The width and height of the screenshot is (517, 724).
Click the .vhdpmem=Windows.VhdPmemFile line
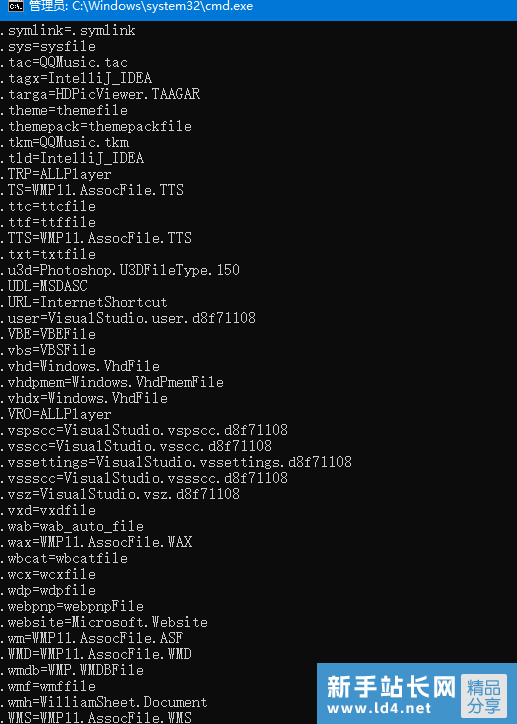click(x=112, y=382)
